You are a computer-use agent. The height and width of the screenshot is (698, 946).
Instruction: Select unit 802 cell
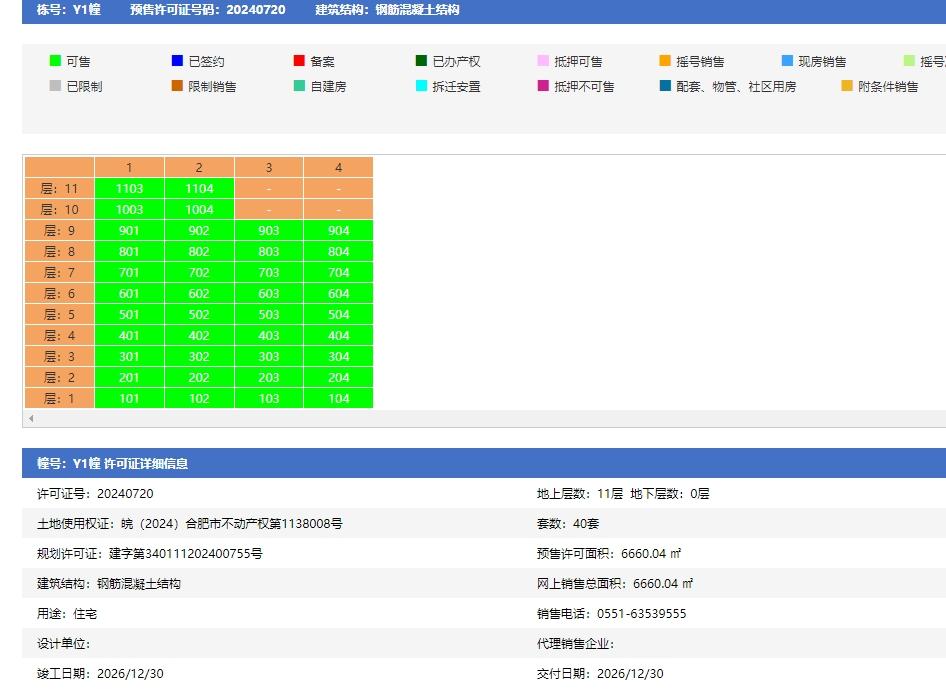[x=199, y=252]
